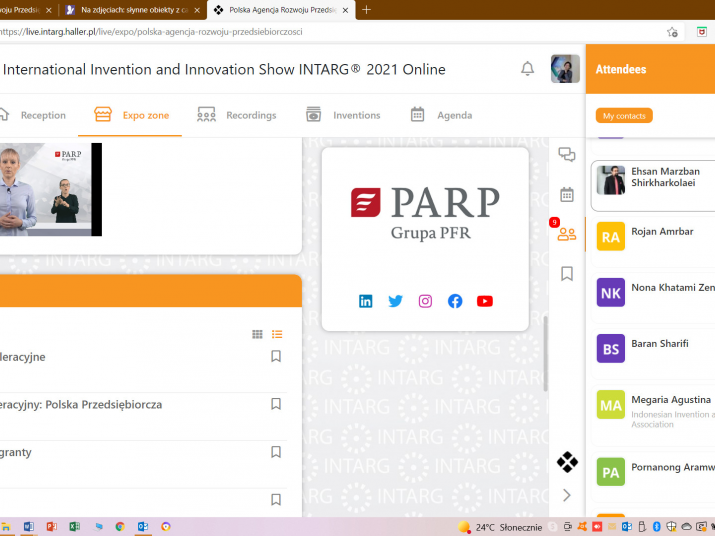The width and height of the screenshot is (715, 536).
Task: Collapse the sidebar with chevron arrow
Action: pos(567,495)
